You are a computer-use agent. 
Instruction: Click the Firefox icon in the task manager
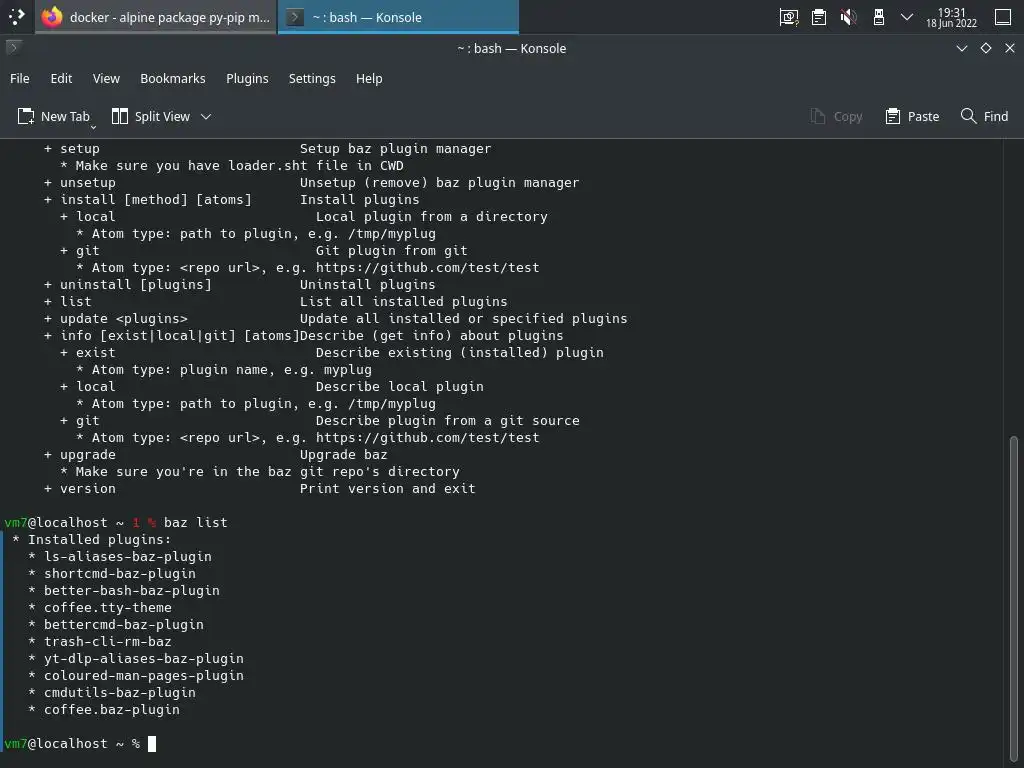tap(52, 17)
